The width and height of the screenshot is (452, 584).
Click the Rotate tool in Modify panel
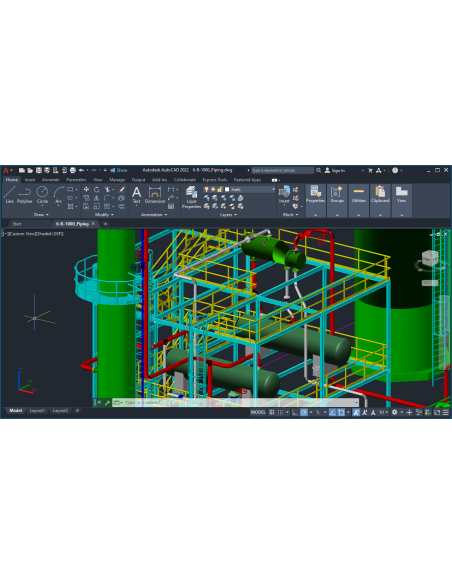97,190
